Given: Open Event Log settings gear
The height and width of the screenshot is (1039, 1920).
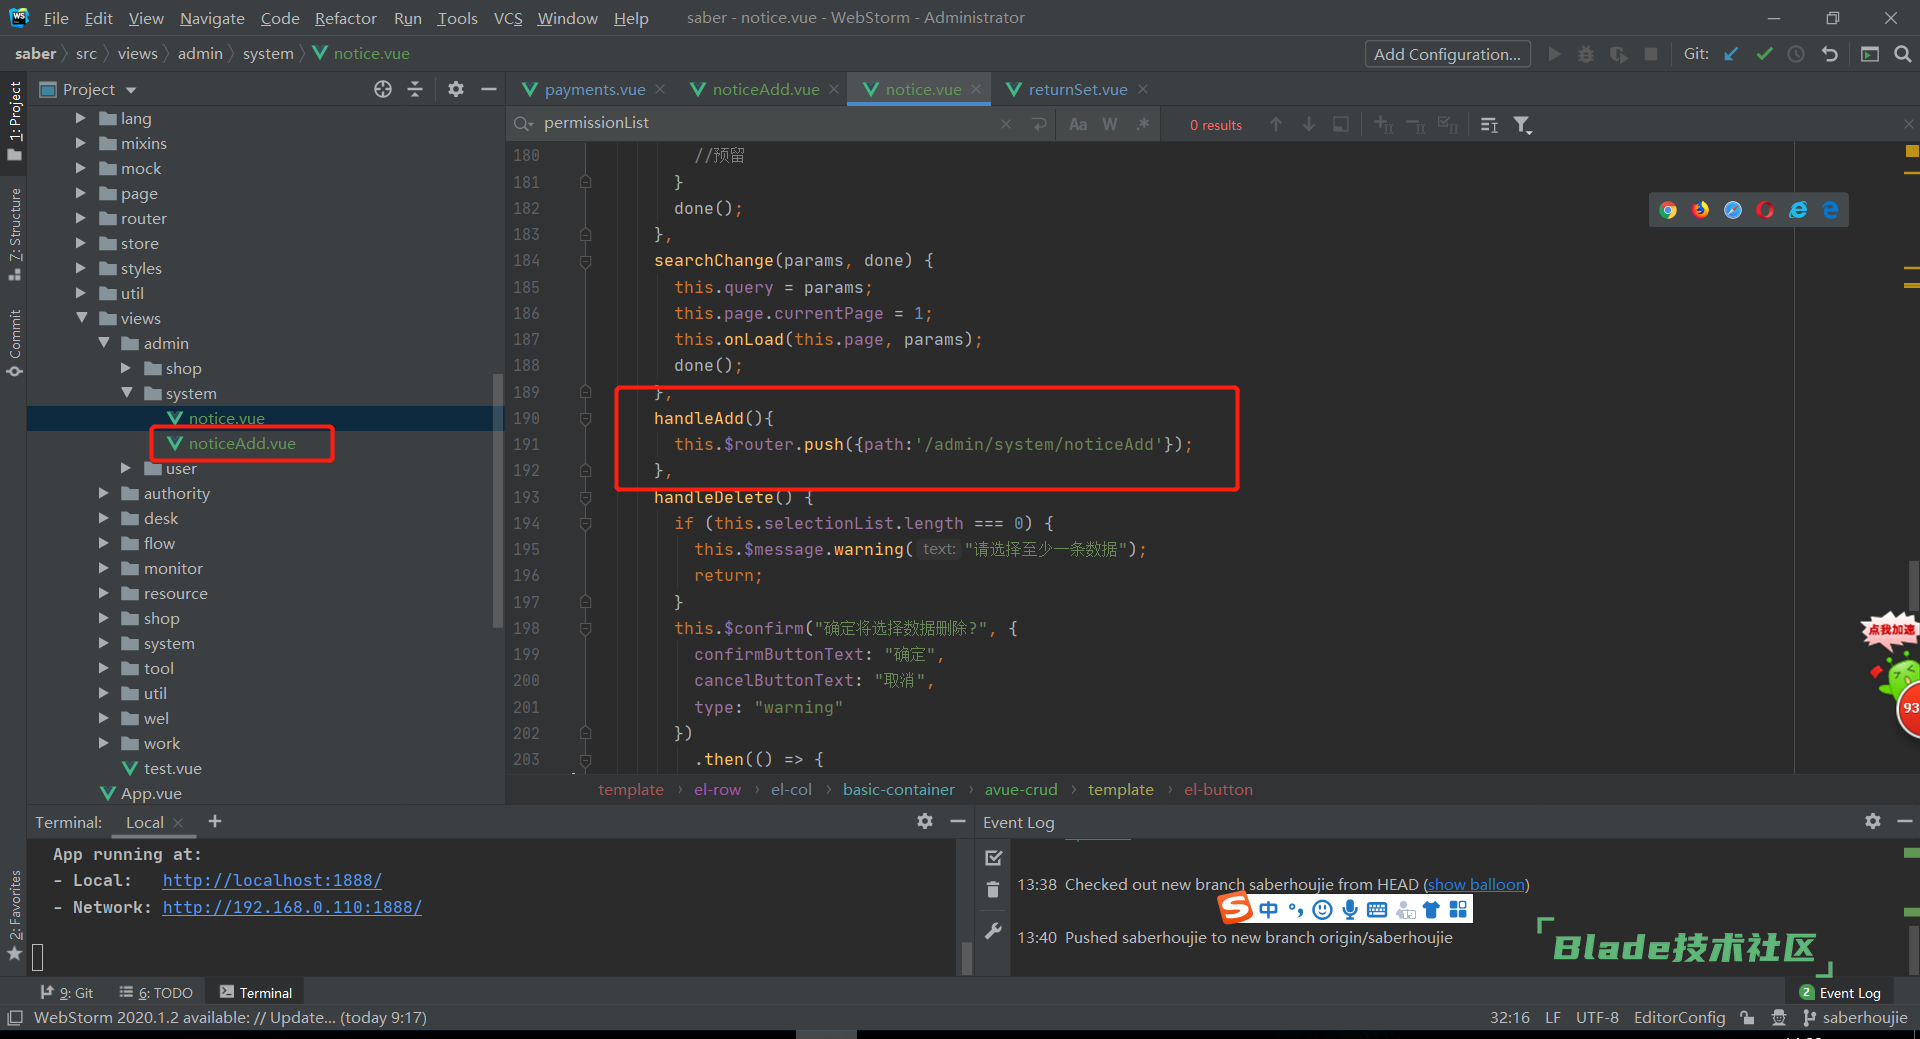Looking at the screenshot, I should [1873, 821].
